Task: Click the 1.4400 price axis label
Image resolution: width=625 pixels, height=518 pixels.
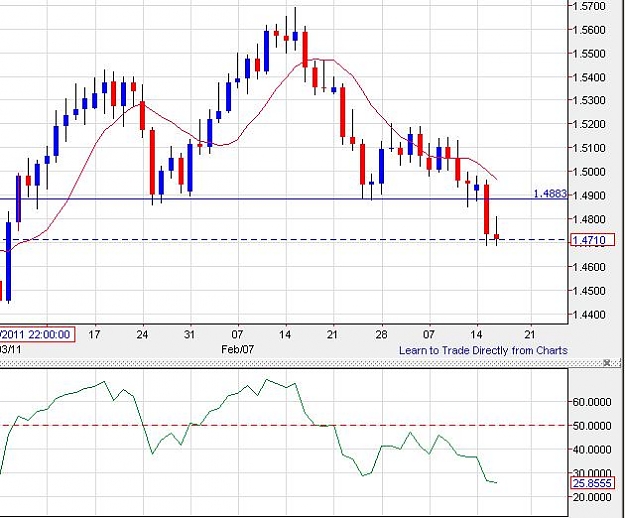Action: pyautogui.click(x=589, y=314)
